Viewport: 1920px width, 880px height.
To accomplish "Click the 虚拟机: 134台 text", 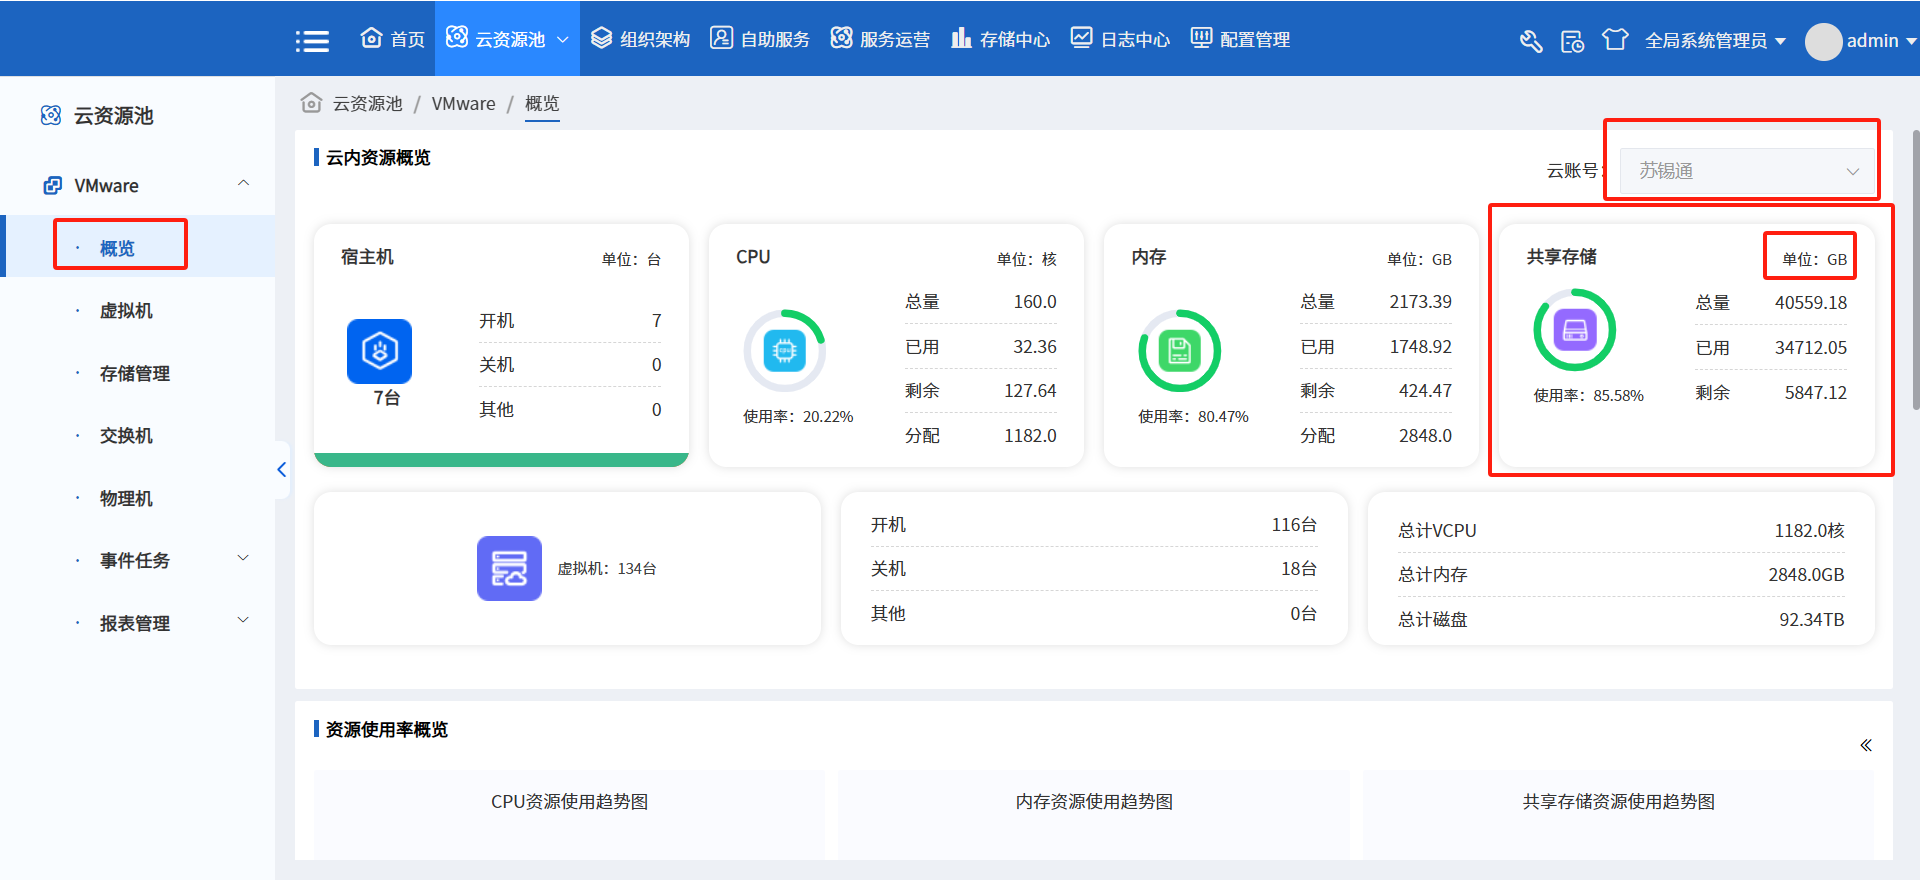I will pyautogui.click(x=607, y=568).
